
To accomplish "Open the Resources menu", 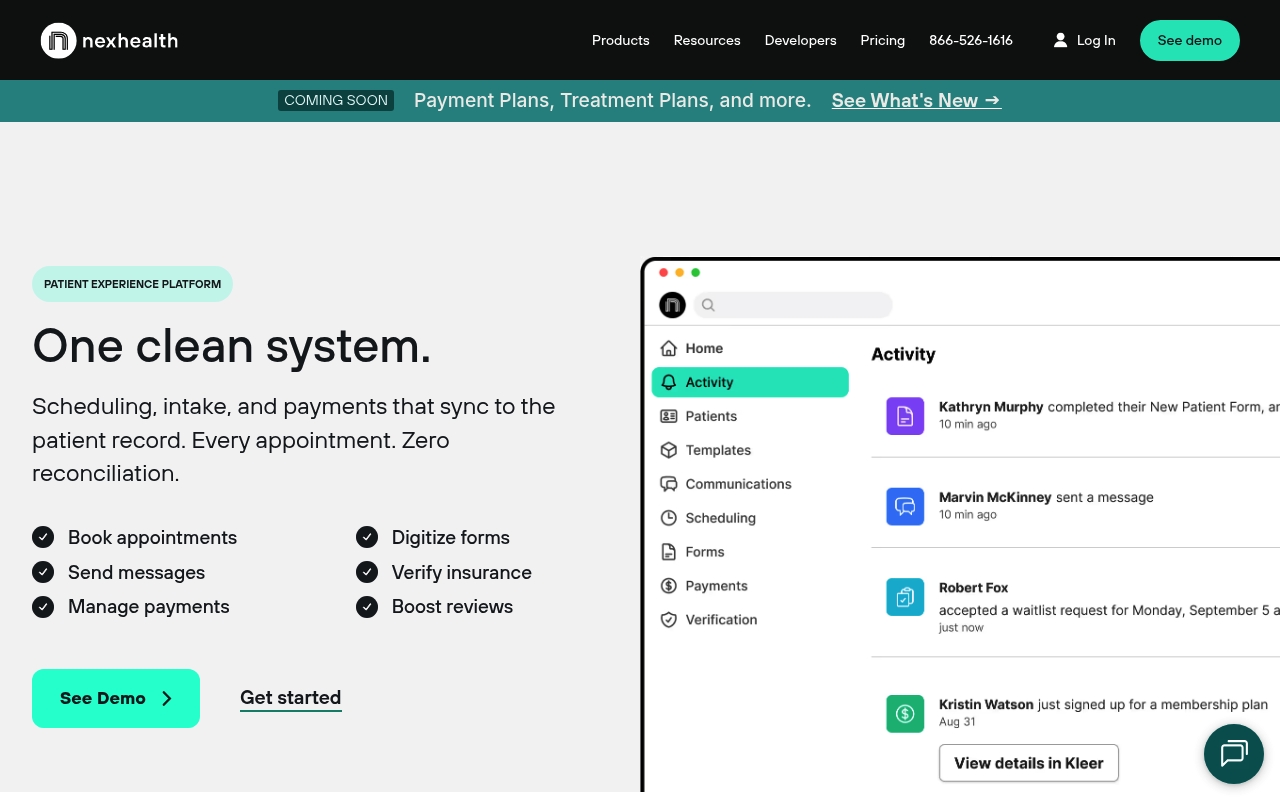I will click(707, 40).
